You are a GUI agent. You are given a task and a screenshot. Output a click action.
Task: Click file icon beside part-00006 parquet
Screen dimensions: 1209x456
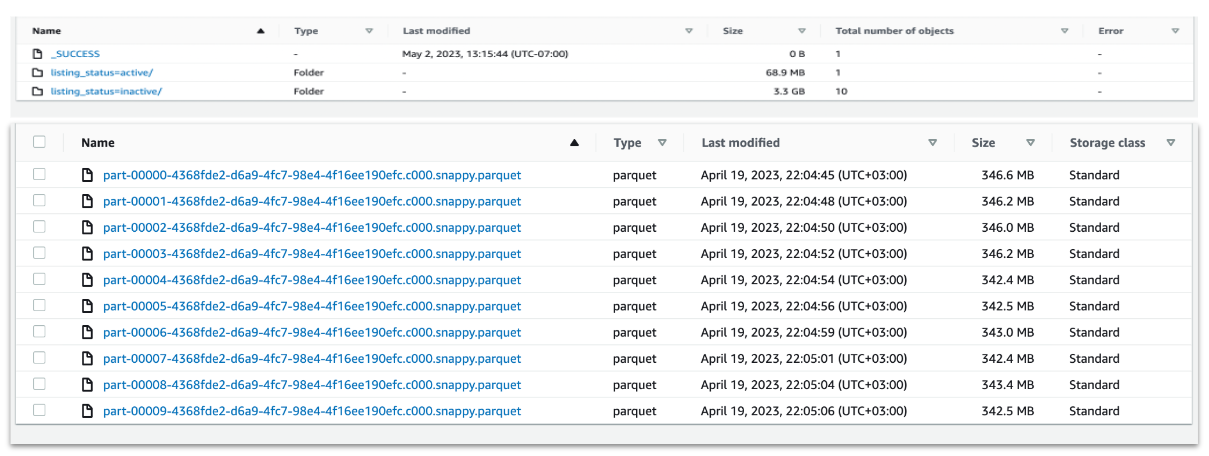tap(88, 332)
